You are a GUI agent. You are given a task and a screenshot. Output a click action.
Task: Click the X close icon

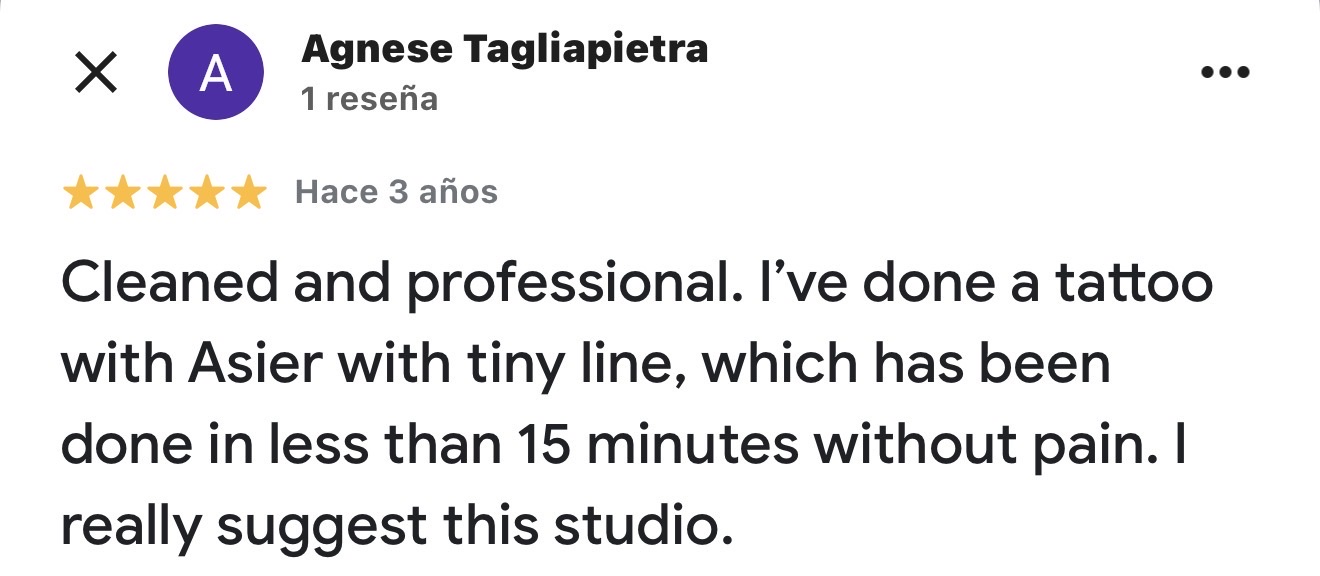95,72
